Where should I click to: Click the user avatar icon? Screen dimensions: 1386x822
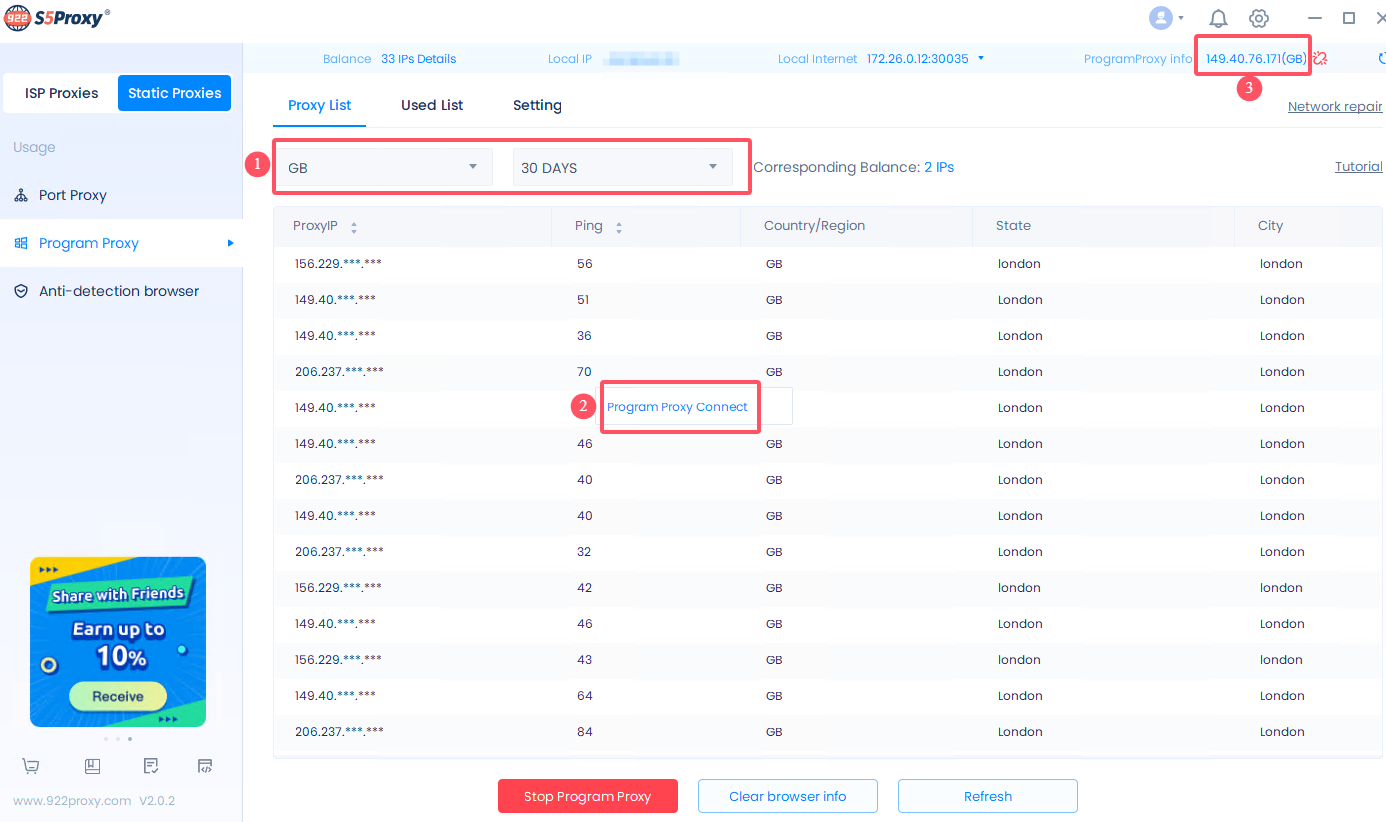[x=1161, y=18]
